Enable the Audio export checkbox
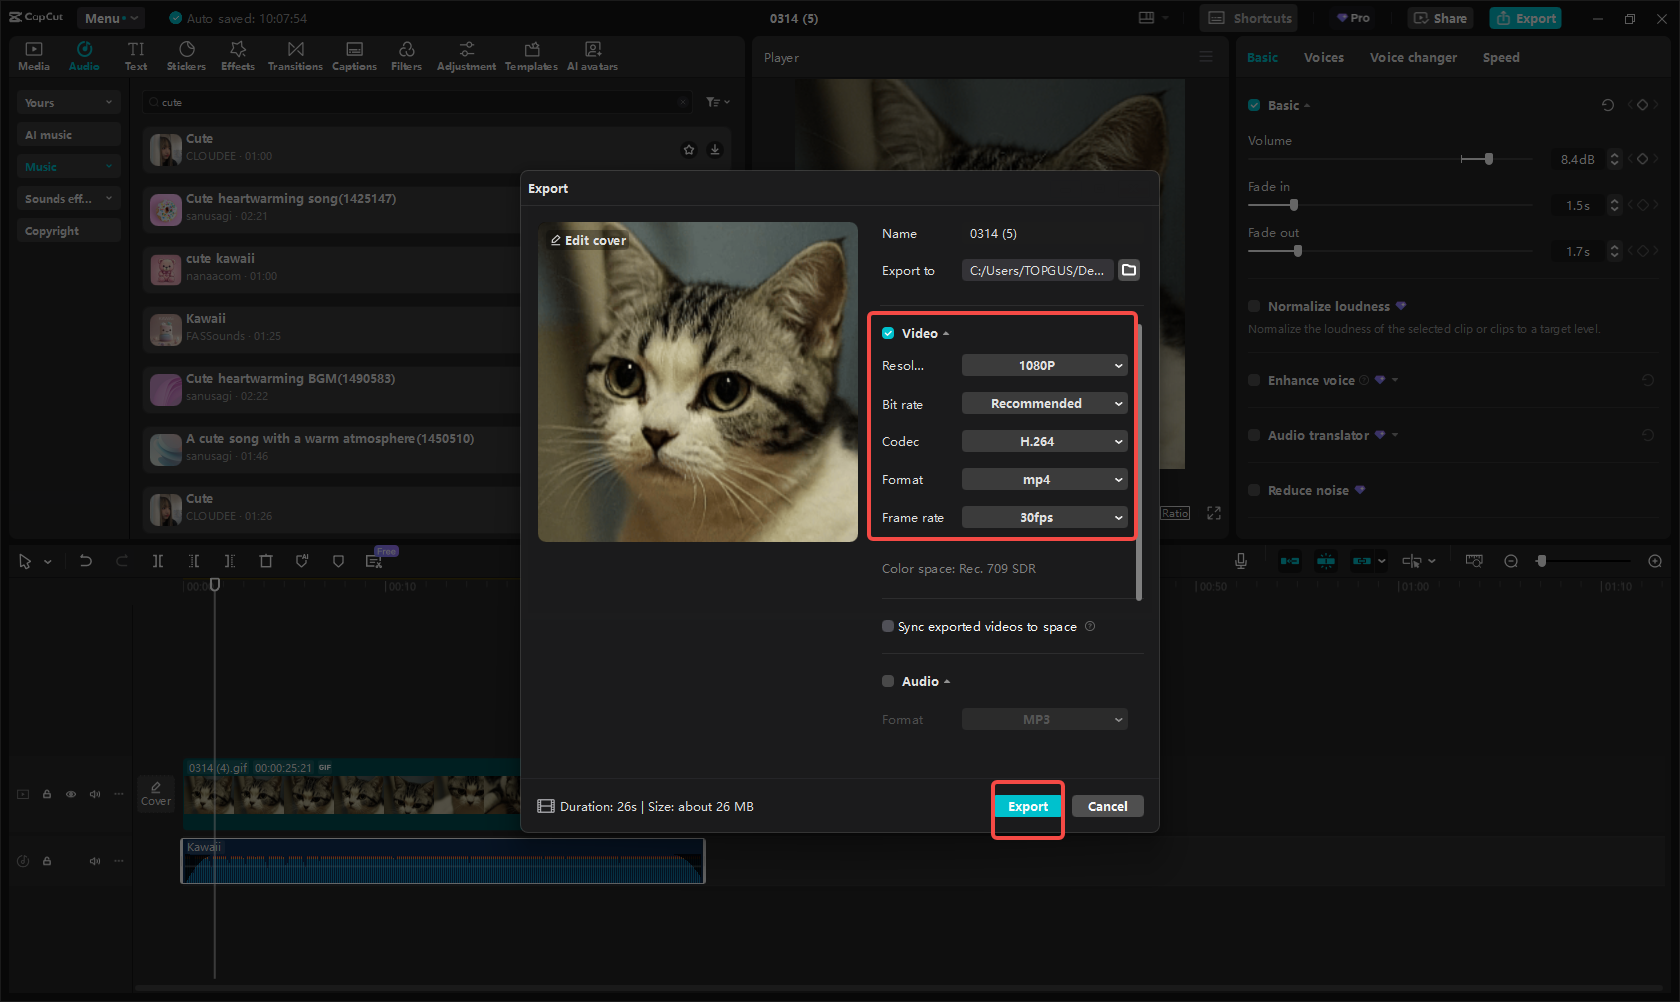This screenshot has width=1680, height=1002. (x=888, y=681)
